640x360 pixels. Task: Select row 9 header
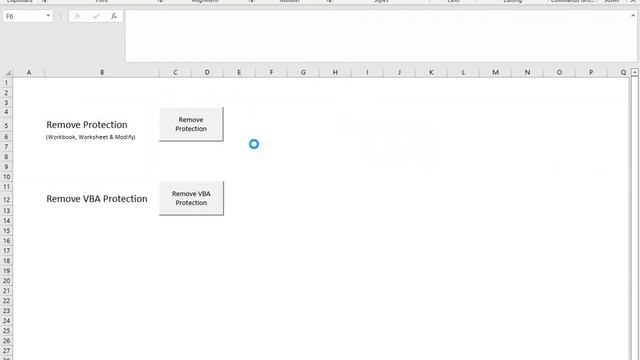(x=6, y=167)
